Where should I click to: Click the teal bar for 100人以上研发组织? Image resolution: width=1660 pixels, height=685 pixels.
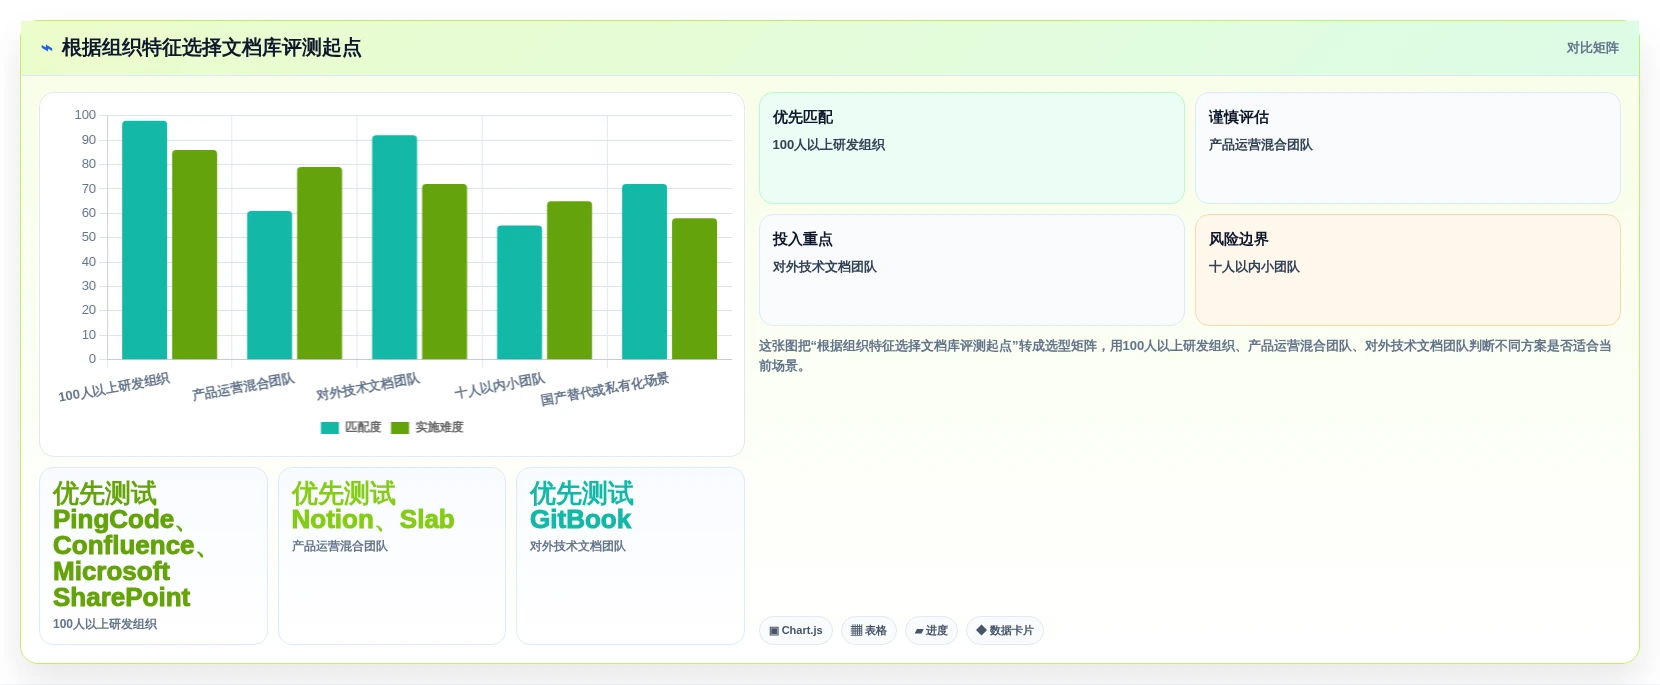coord(145,240)
